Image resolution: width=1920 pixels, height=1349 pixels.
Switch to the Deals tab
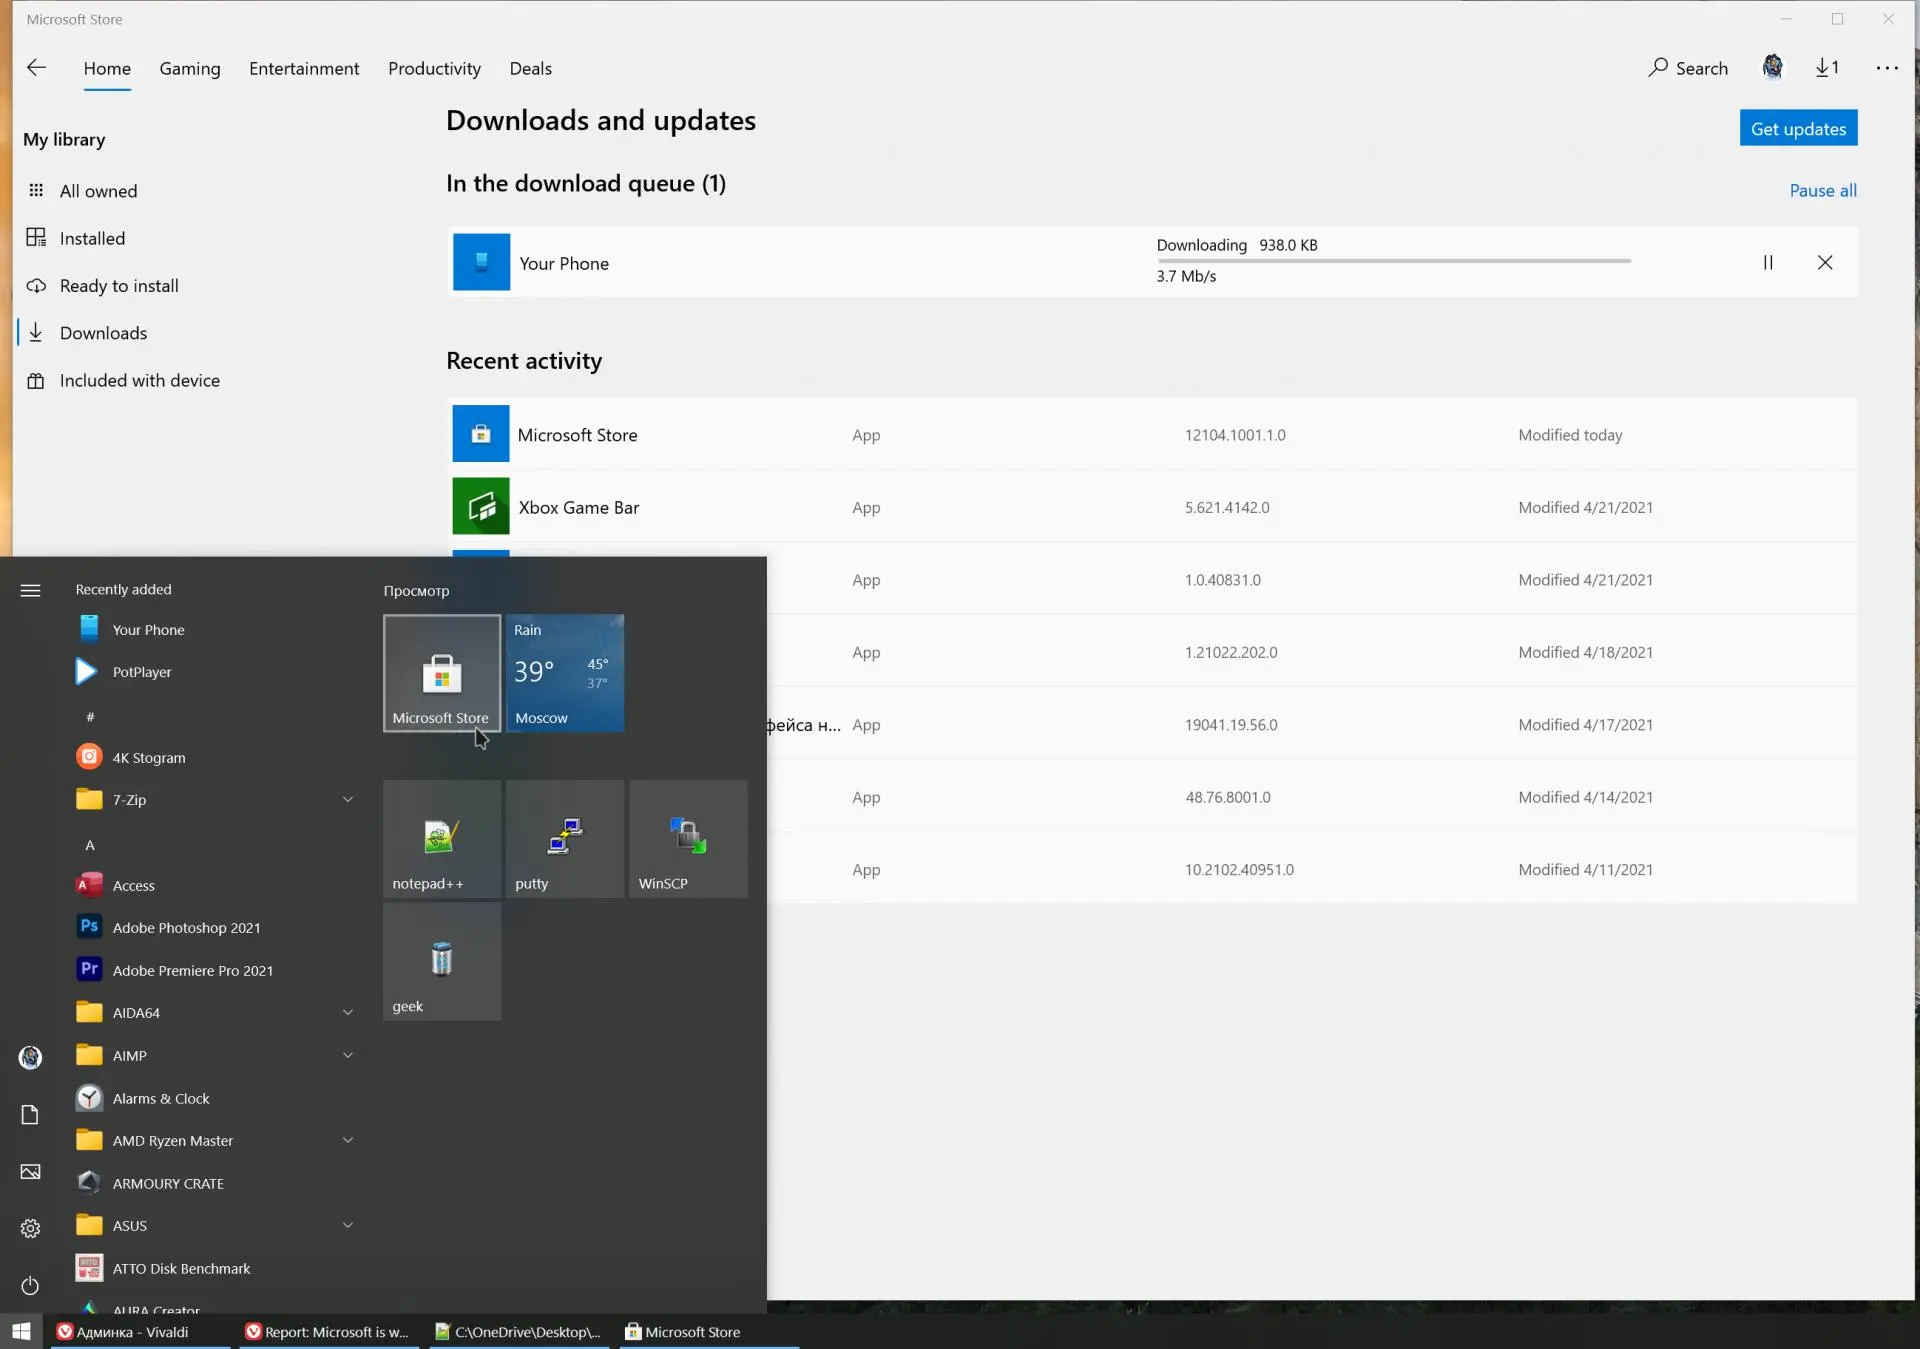[x=530, y=68]
